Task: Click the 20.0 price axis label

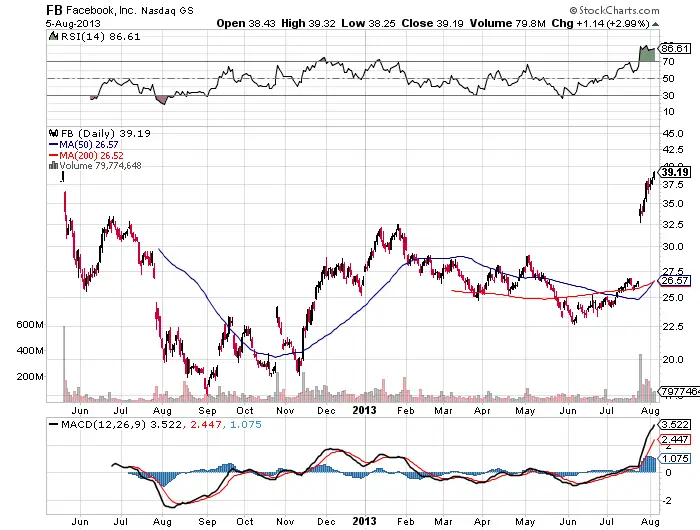Action: tap(672, 359)
